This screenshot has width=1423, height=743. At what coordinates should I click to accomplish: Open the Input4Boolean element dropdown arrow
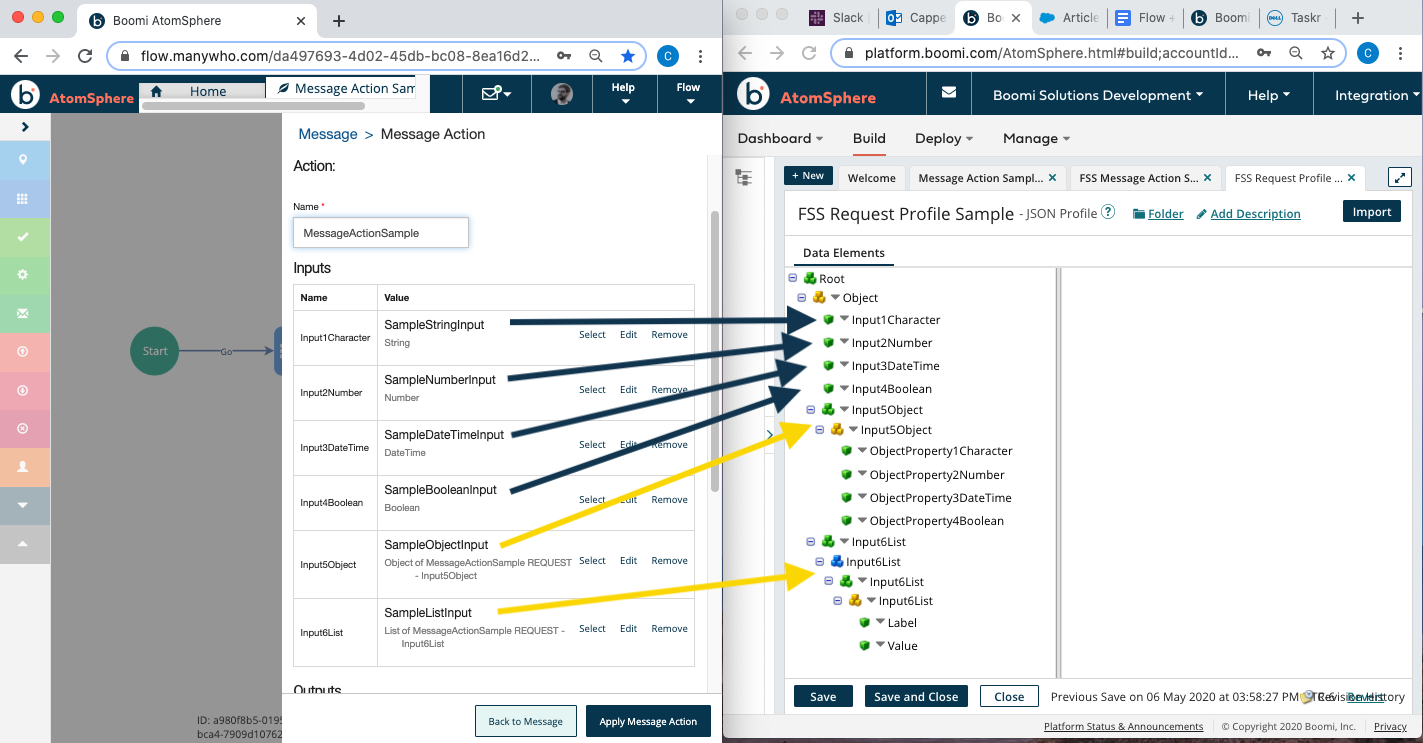(844, 388)
